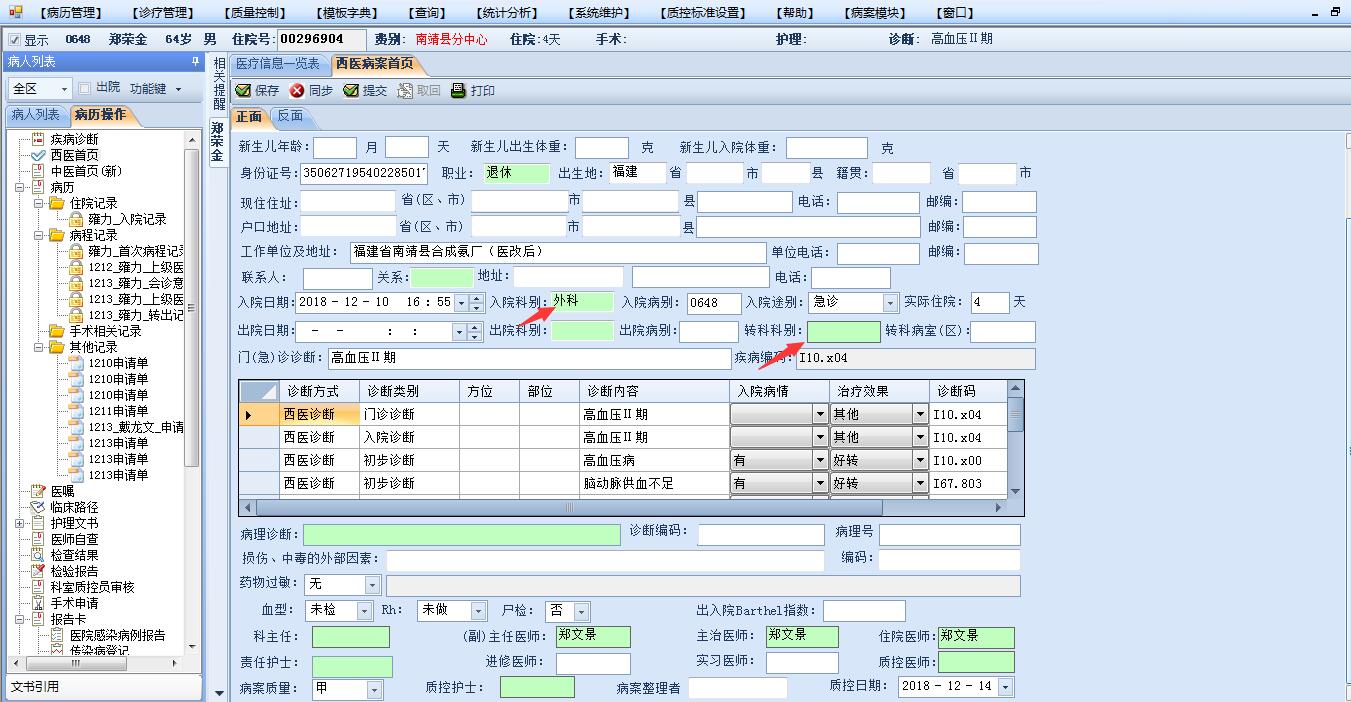
Task: Open 入院病情 dropdown for 脑动脉供血不足 row
Action: (820, 483)
